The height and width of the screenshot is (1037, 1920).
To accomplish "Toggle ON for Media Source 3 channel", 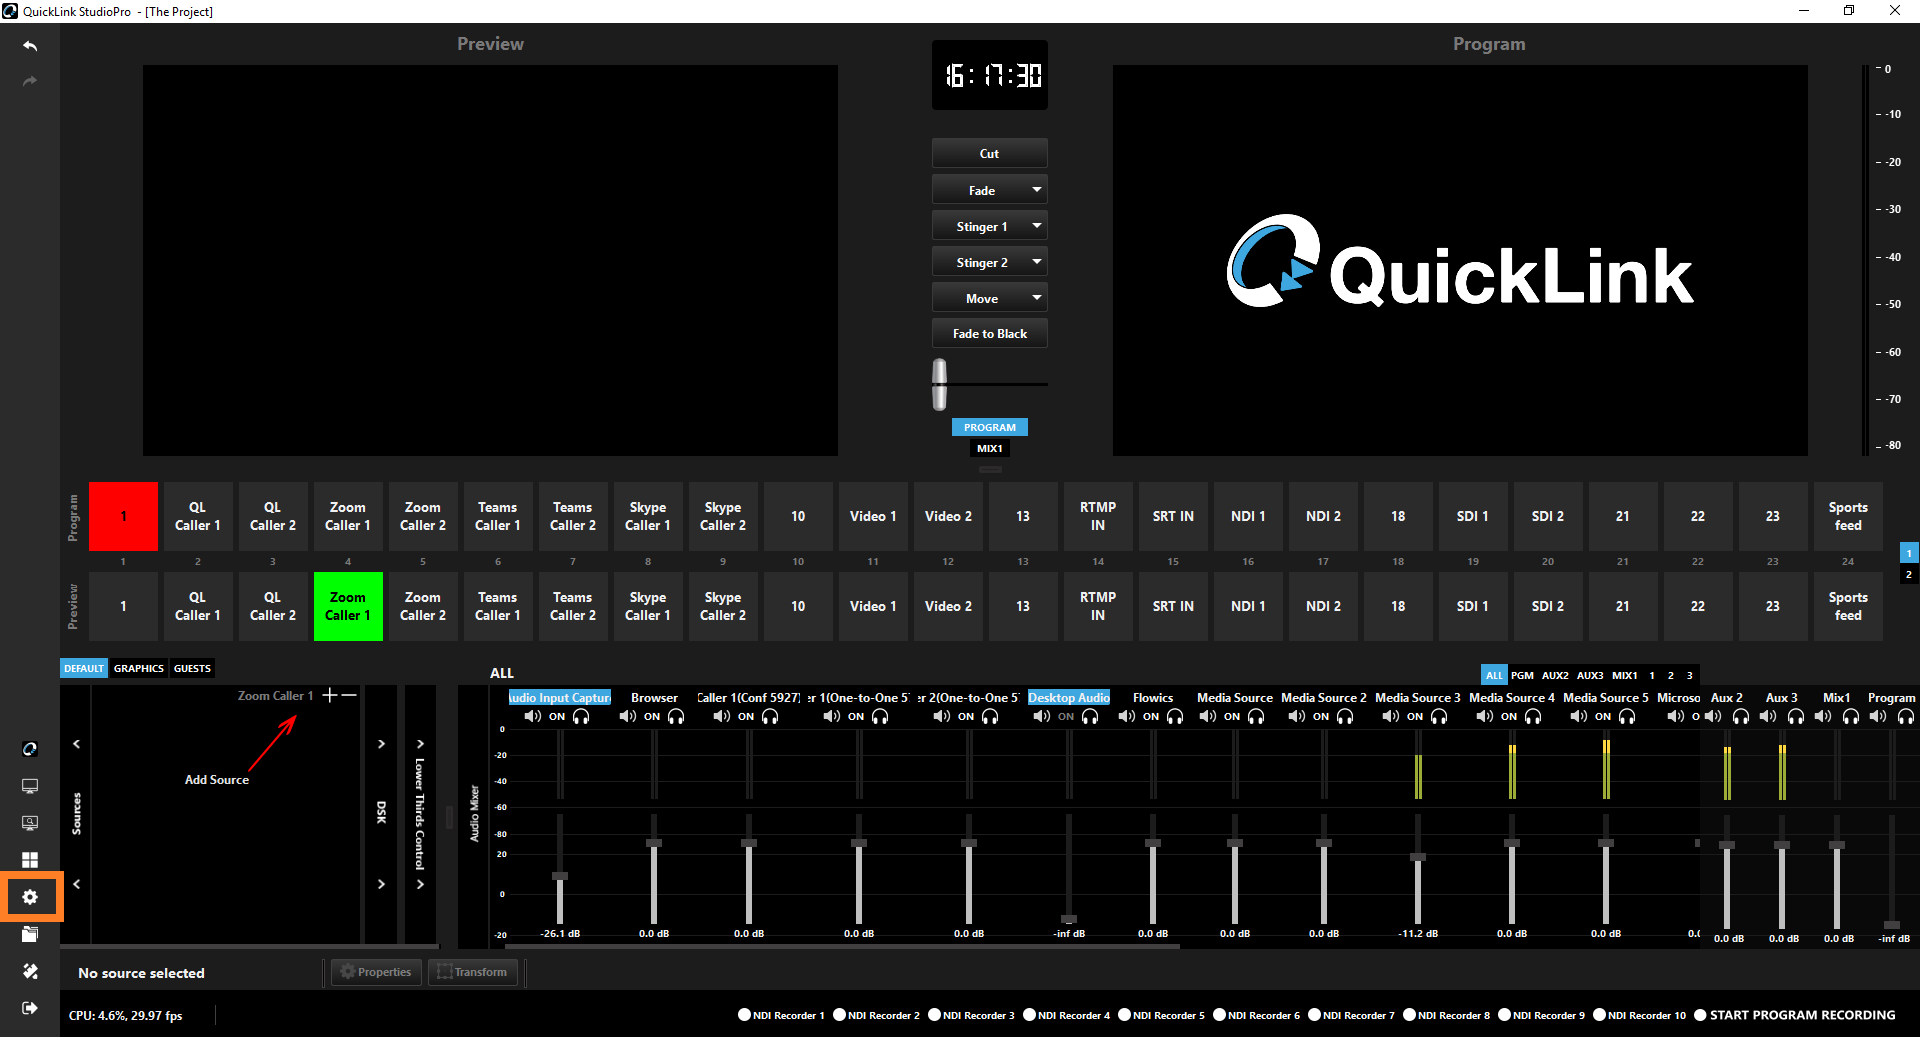I will tap(1415, 716).
